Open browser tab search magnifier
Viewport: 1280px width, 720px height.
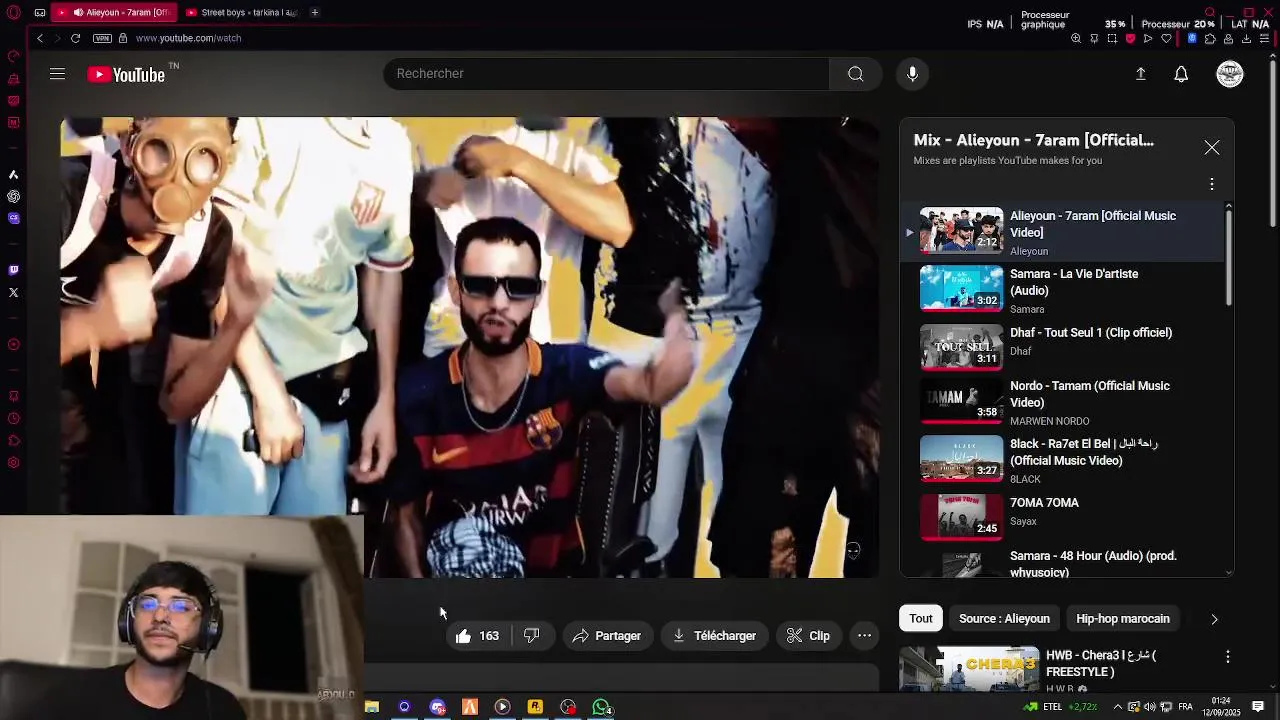[1210, 13]
